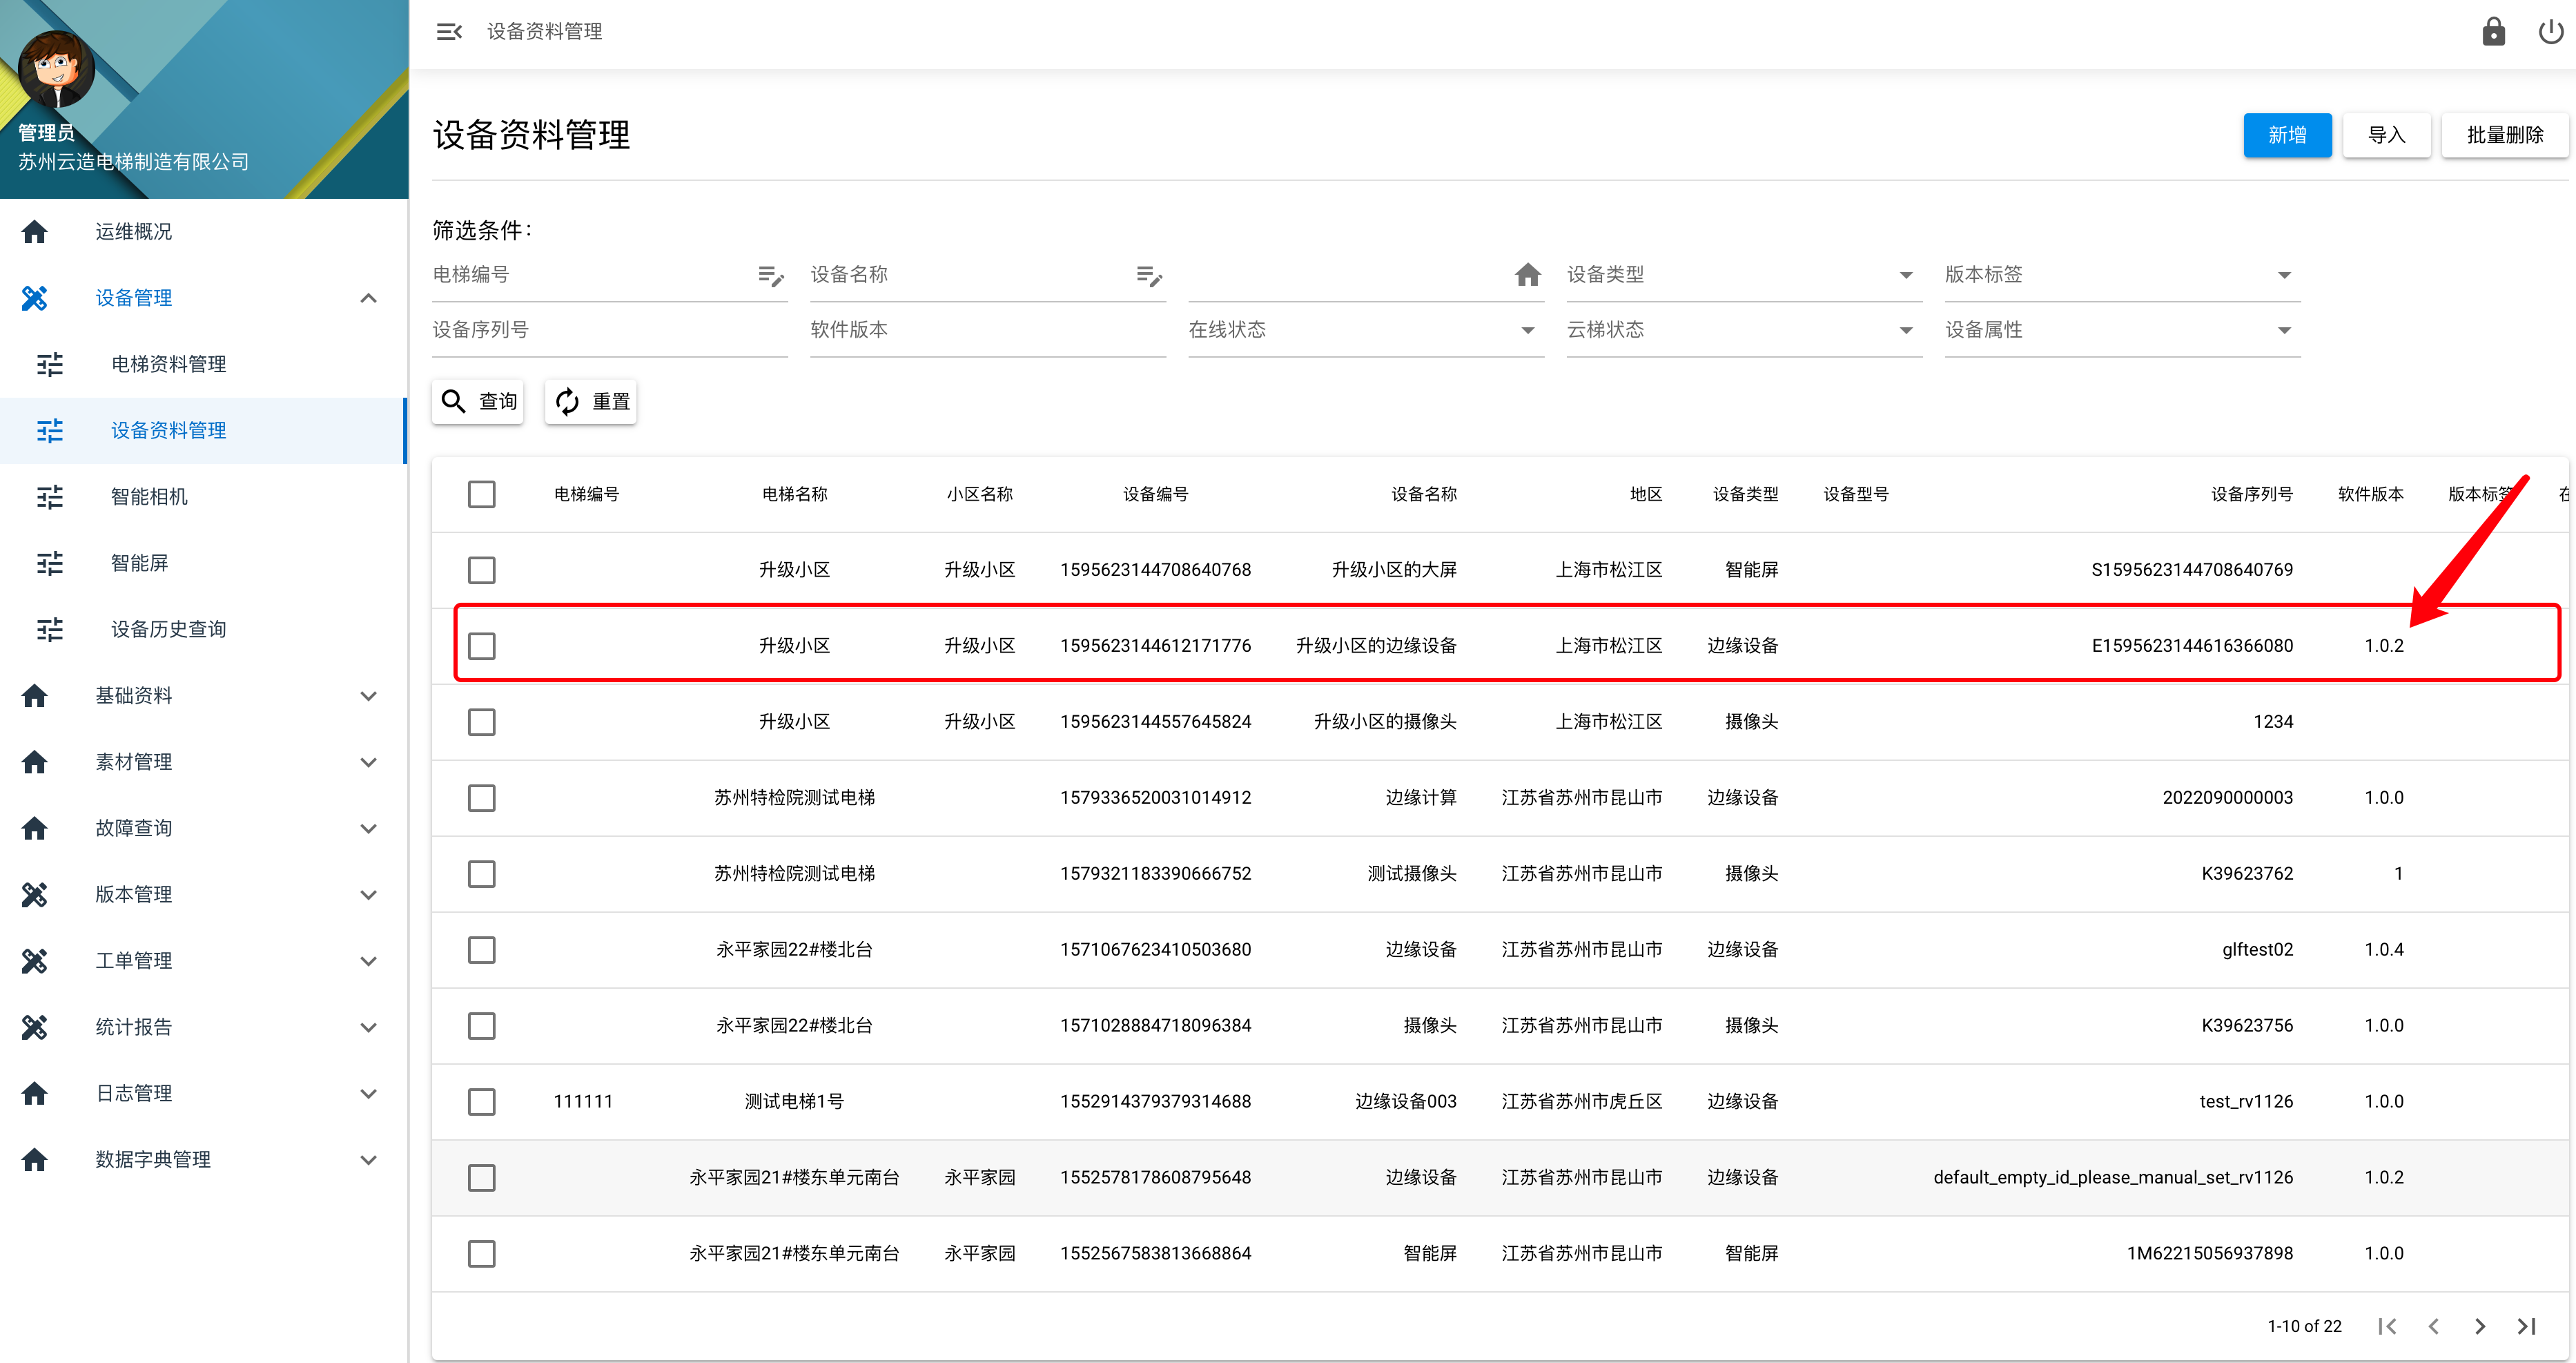Click the 设备序列号 input field
The width and height of the screenshot is (2576, 1363).
click(608, 330)
